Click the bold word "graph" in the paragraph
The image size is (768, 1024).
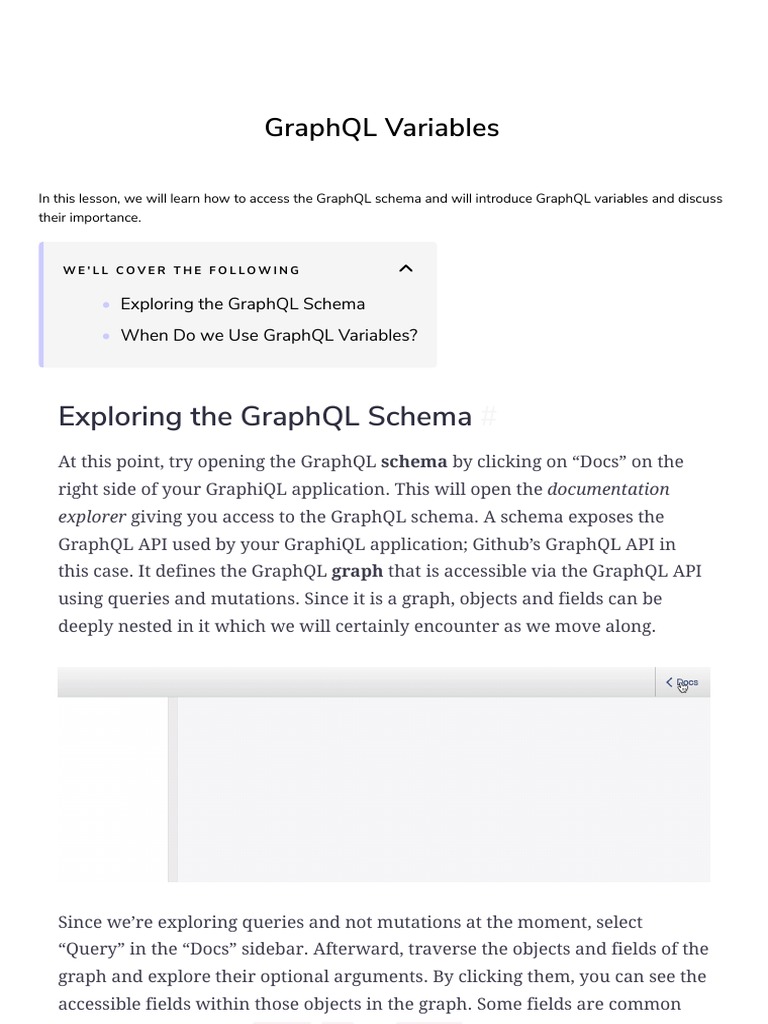[x=357, y=572]
